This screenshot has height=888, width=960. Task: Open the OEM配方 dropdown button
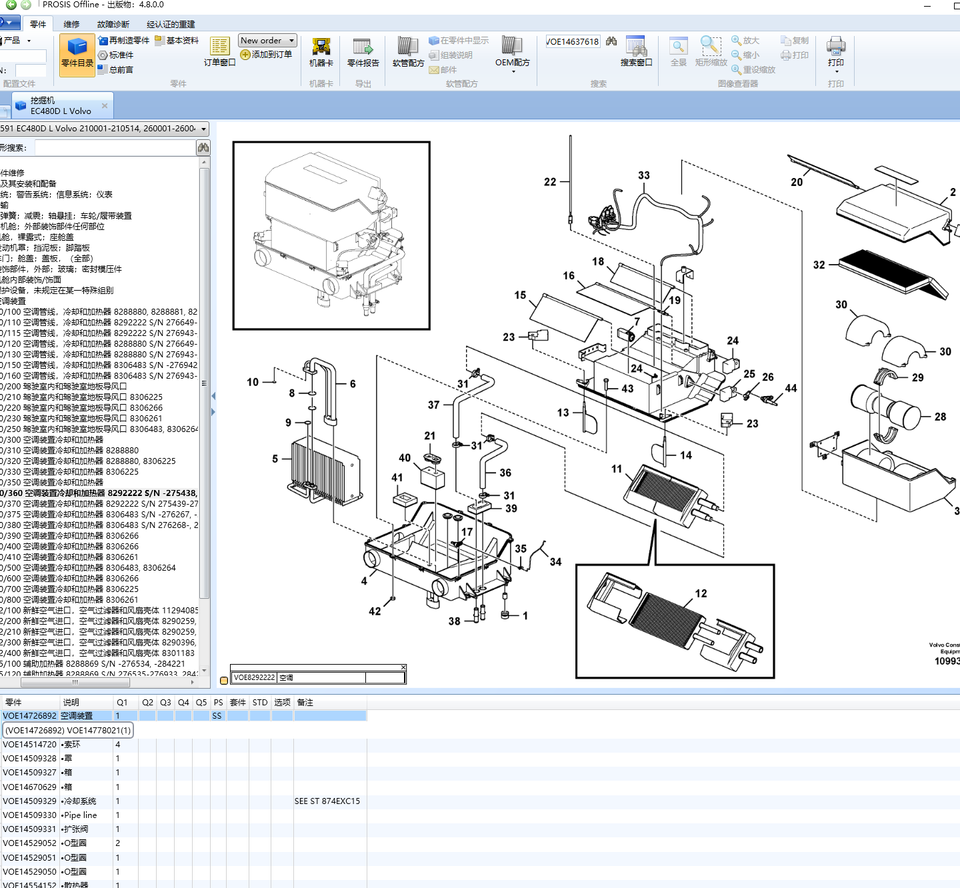(512, 54)
